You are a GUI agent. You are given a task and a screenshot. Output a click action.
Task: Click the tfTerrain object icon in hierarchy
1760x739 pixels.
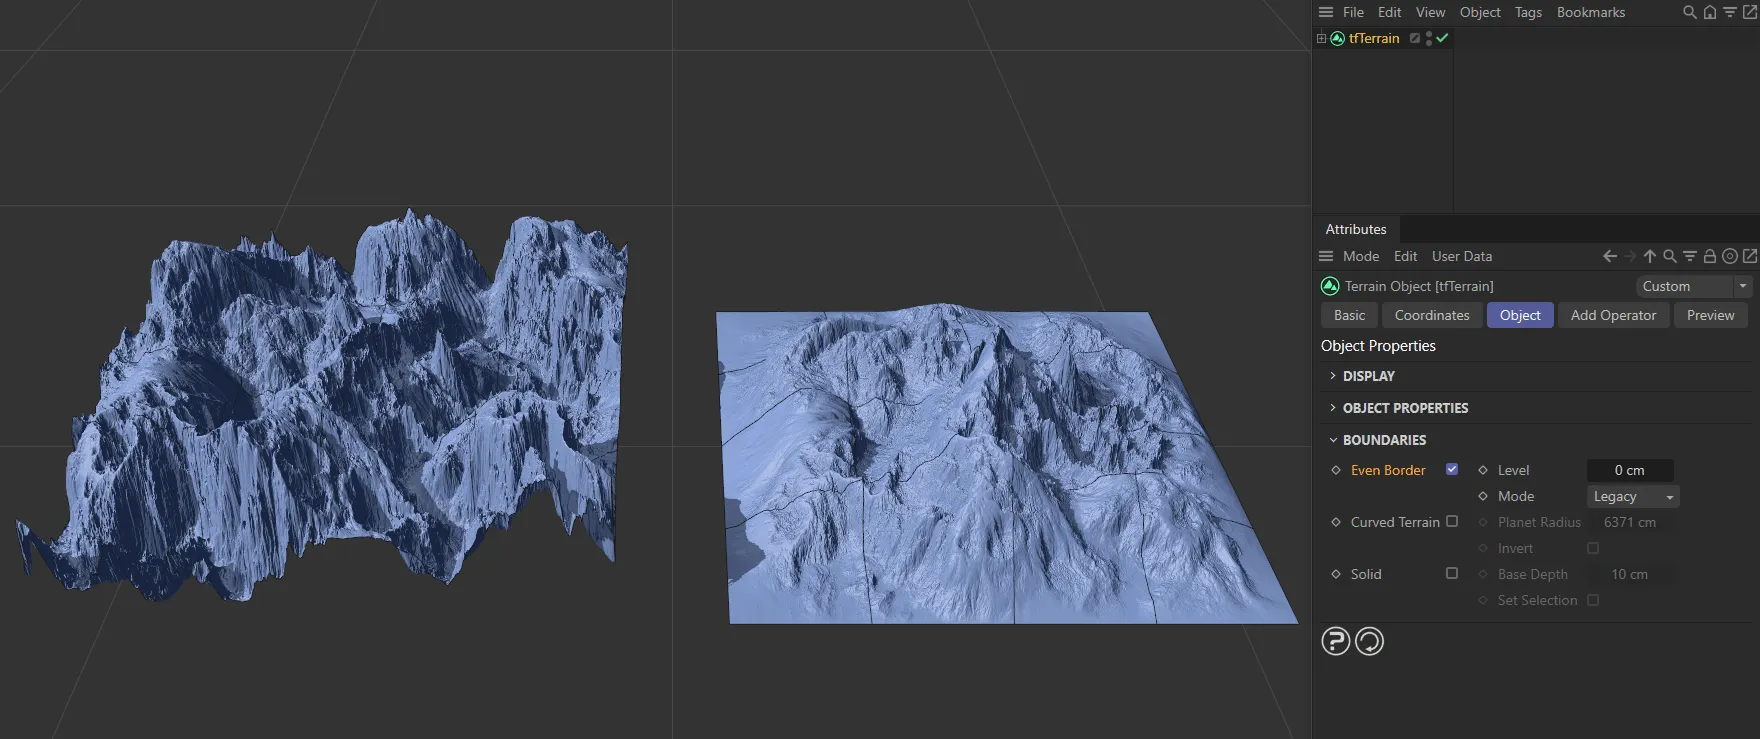point(1337,38)
